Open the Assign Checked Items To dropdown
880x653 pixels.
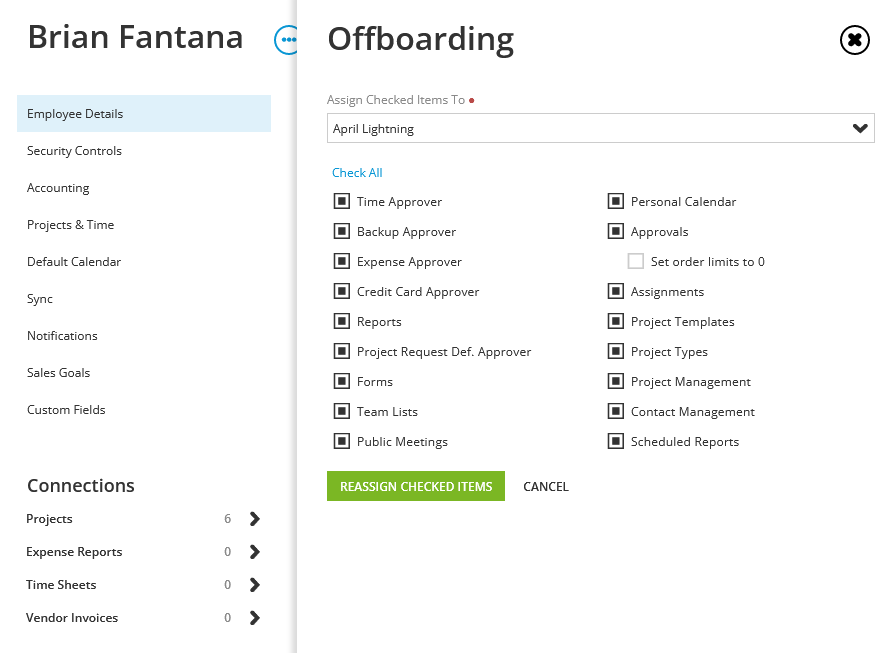point(601,128)
